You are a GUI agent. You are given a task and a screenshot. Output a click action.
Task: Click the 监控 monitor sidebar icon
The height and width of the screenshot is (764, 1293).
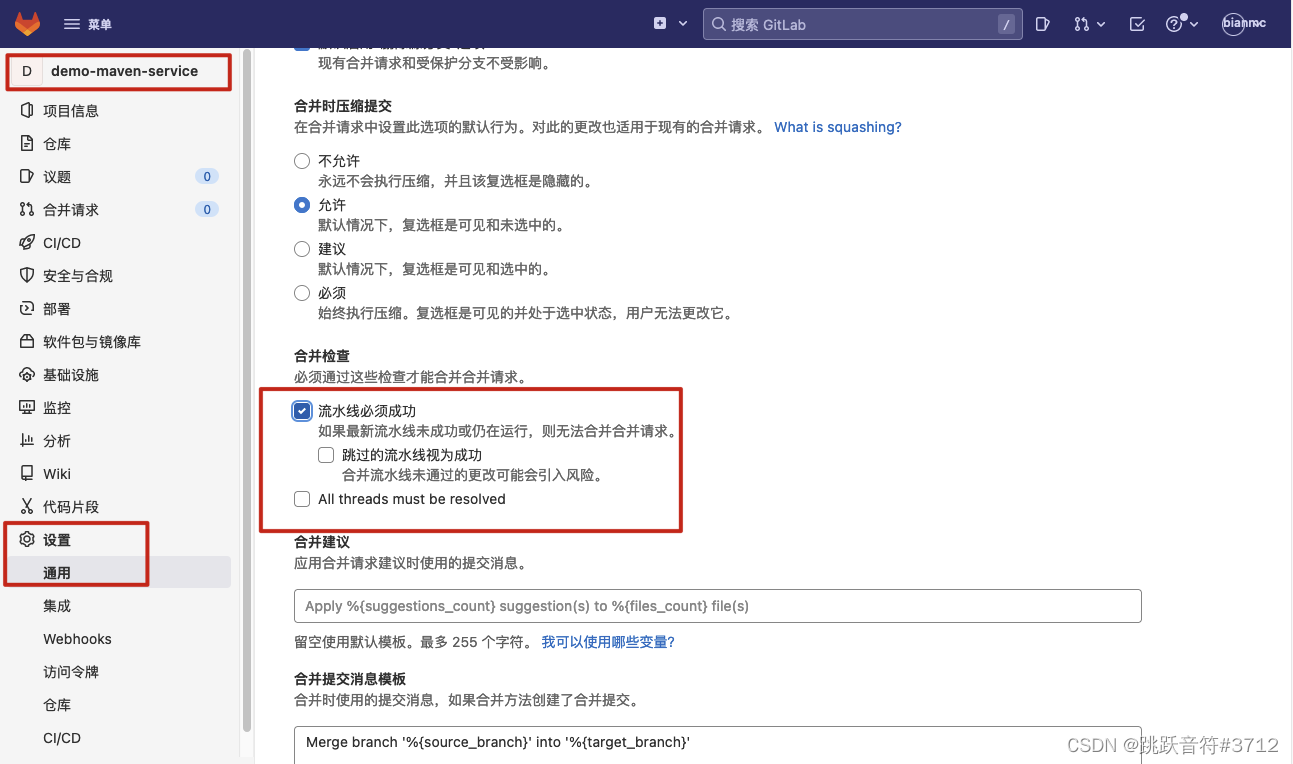tap(27, 407)
